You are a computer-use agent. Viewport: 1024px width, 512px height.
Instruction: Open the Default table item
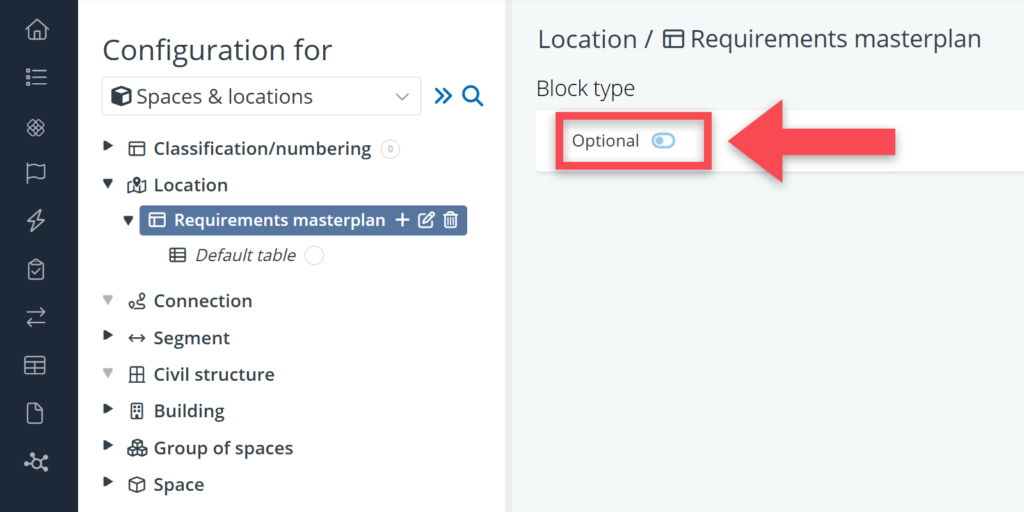245,255
